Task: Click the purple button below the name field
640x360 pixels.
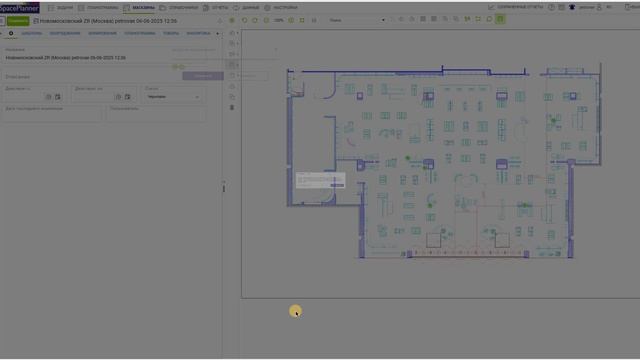Action: (x=203, y=76)
